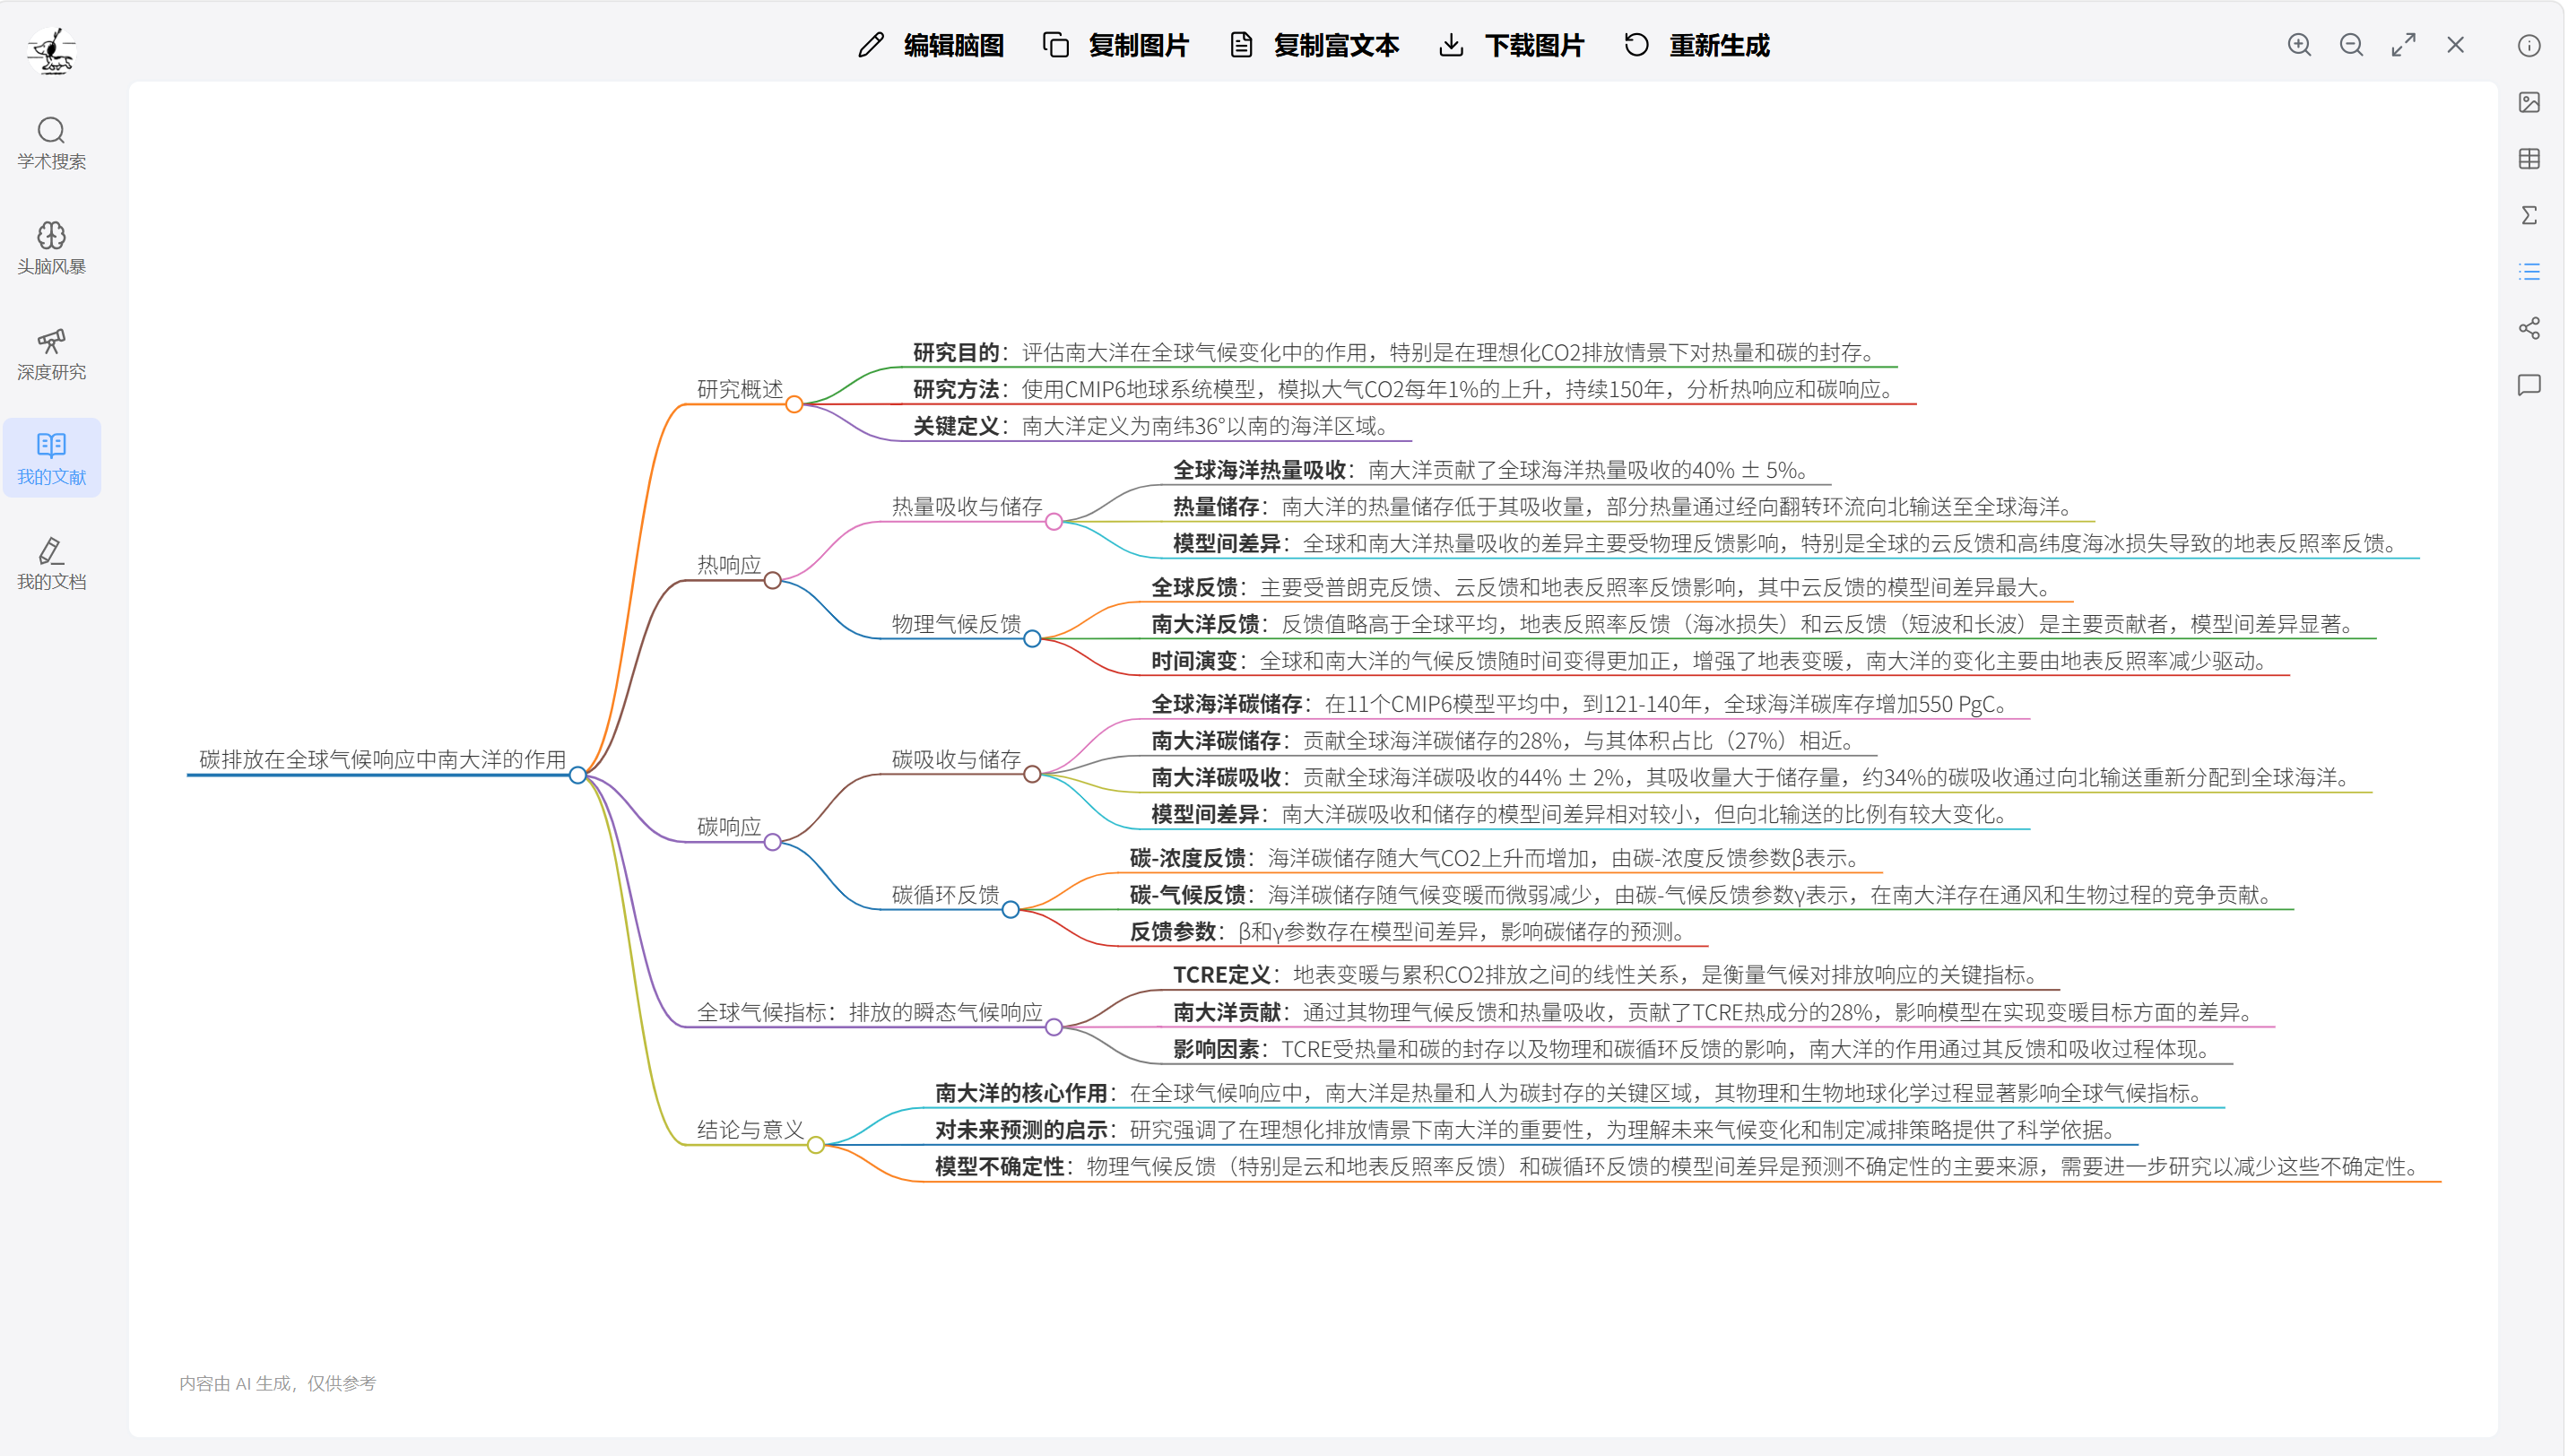Collapse the 热响应 branch node
Screen dimensions: 2568x1456
point(773,580)
